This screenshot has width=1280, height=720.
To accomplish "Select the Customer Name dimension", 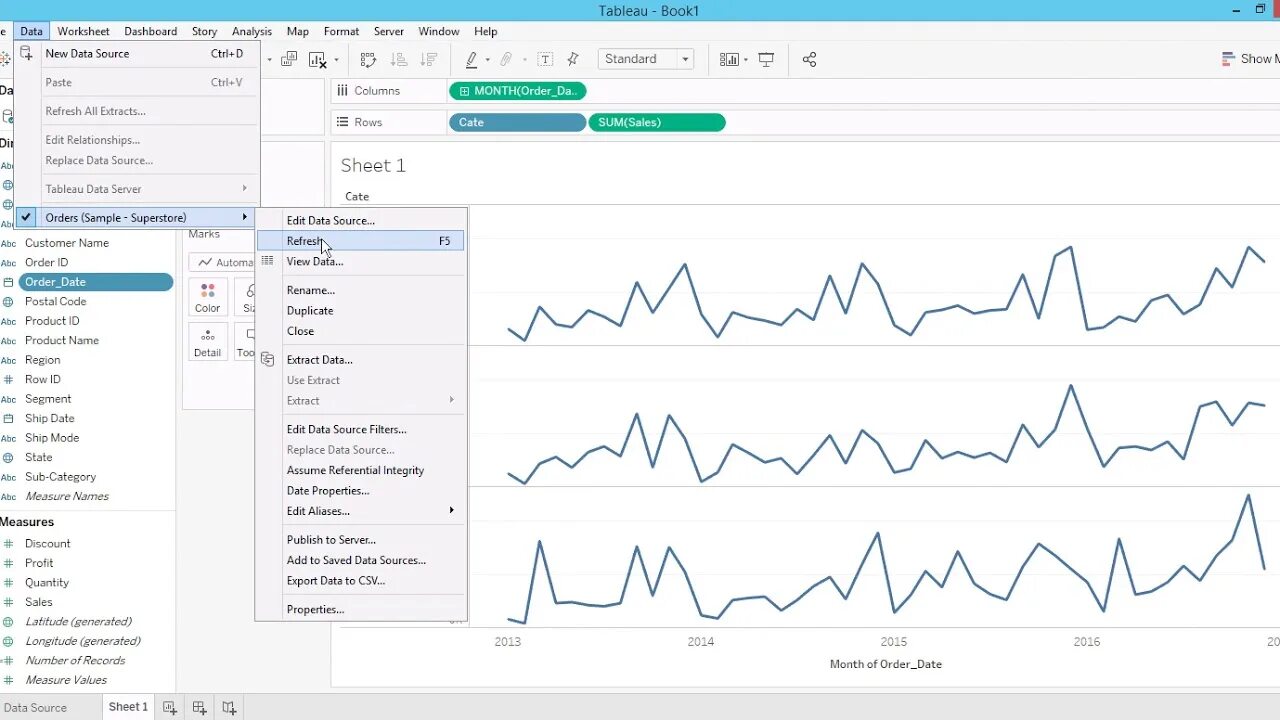I will [x=67, y=243].
